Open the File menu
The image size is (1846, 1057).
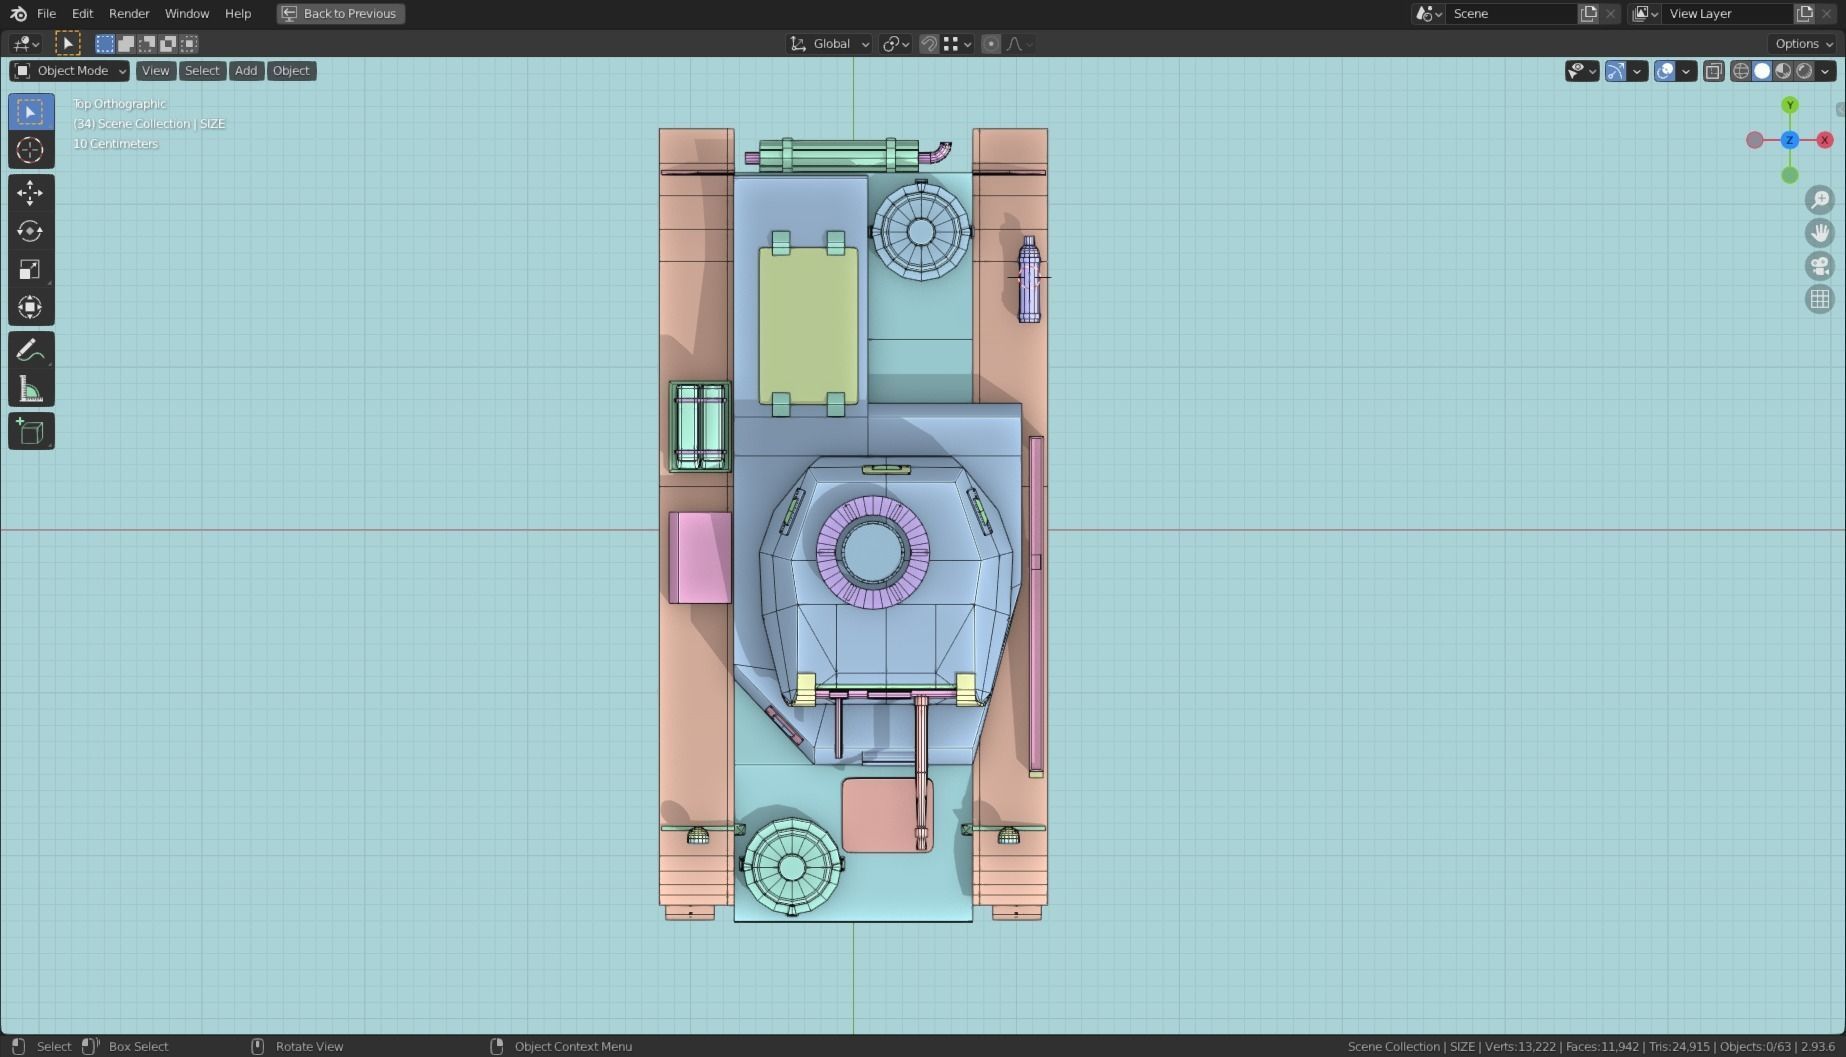coord(46,13)
